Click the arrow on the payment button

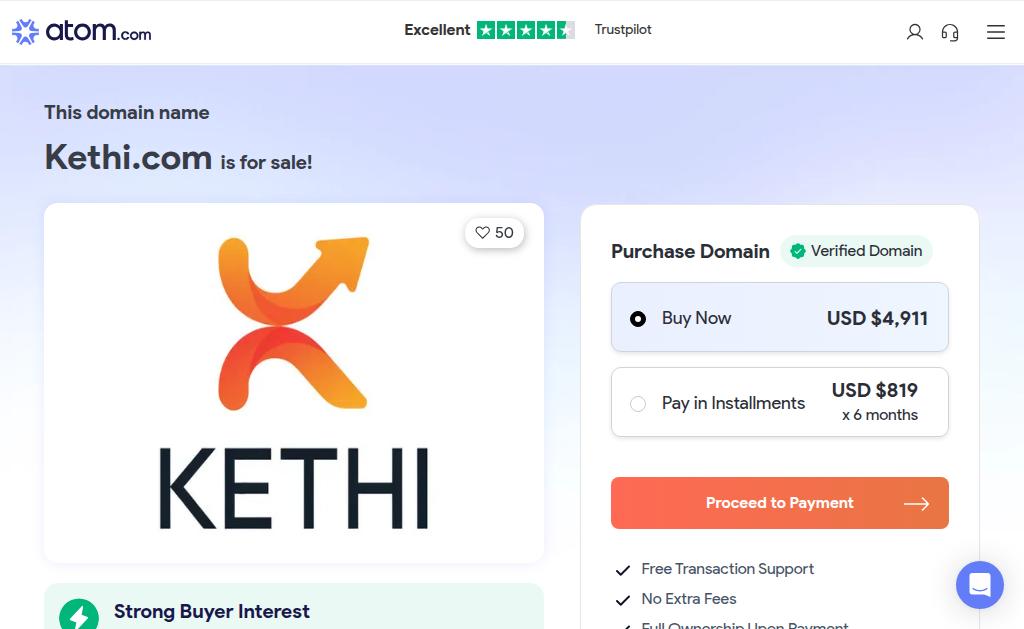916,504
